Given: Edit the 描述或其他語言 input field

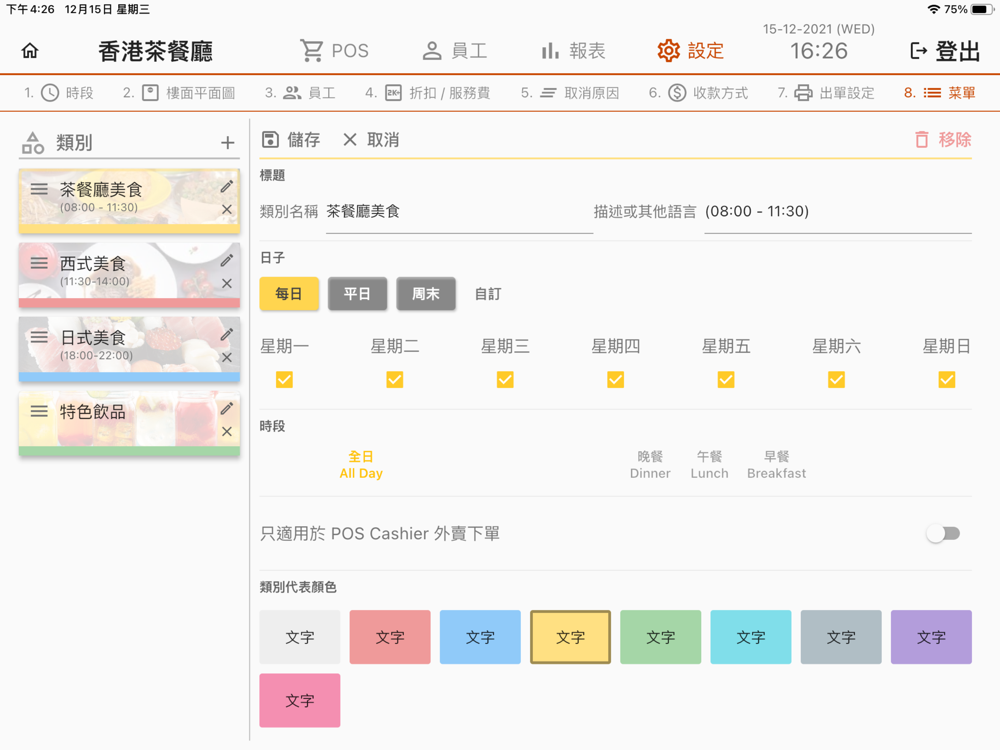Looking at the screenshot, I should [838, 212].
